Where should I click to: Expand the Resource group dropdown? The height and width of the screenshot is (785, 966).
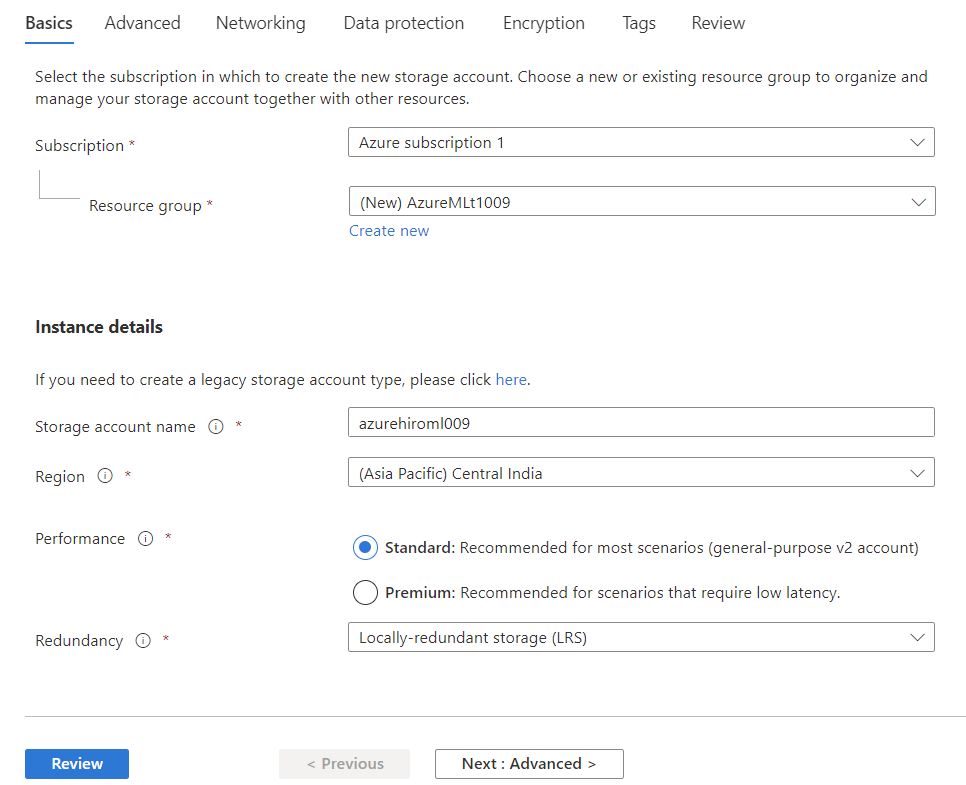point(642,201)
